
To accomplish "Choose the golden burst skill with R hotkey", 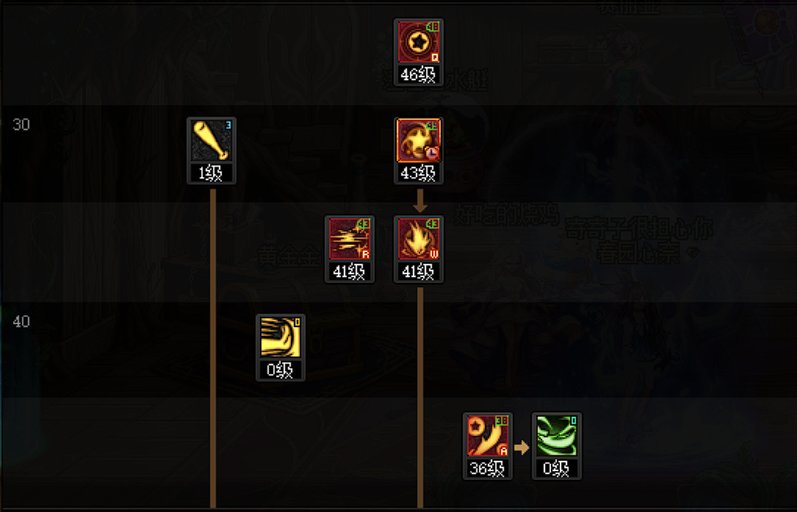I will (350, 239).
